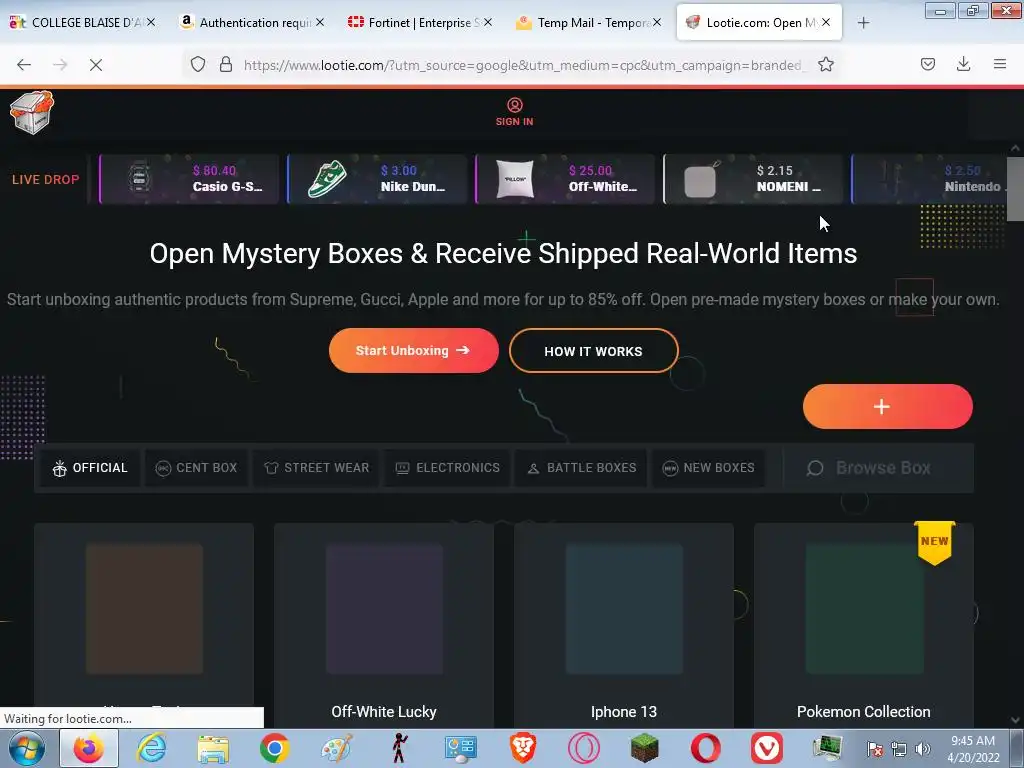Open Windows Explorer folder in taskbar
The height and width of the screenshot is (768, 1024).
pyautogui.click(x=213, y=748)
